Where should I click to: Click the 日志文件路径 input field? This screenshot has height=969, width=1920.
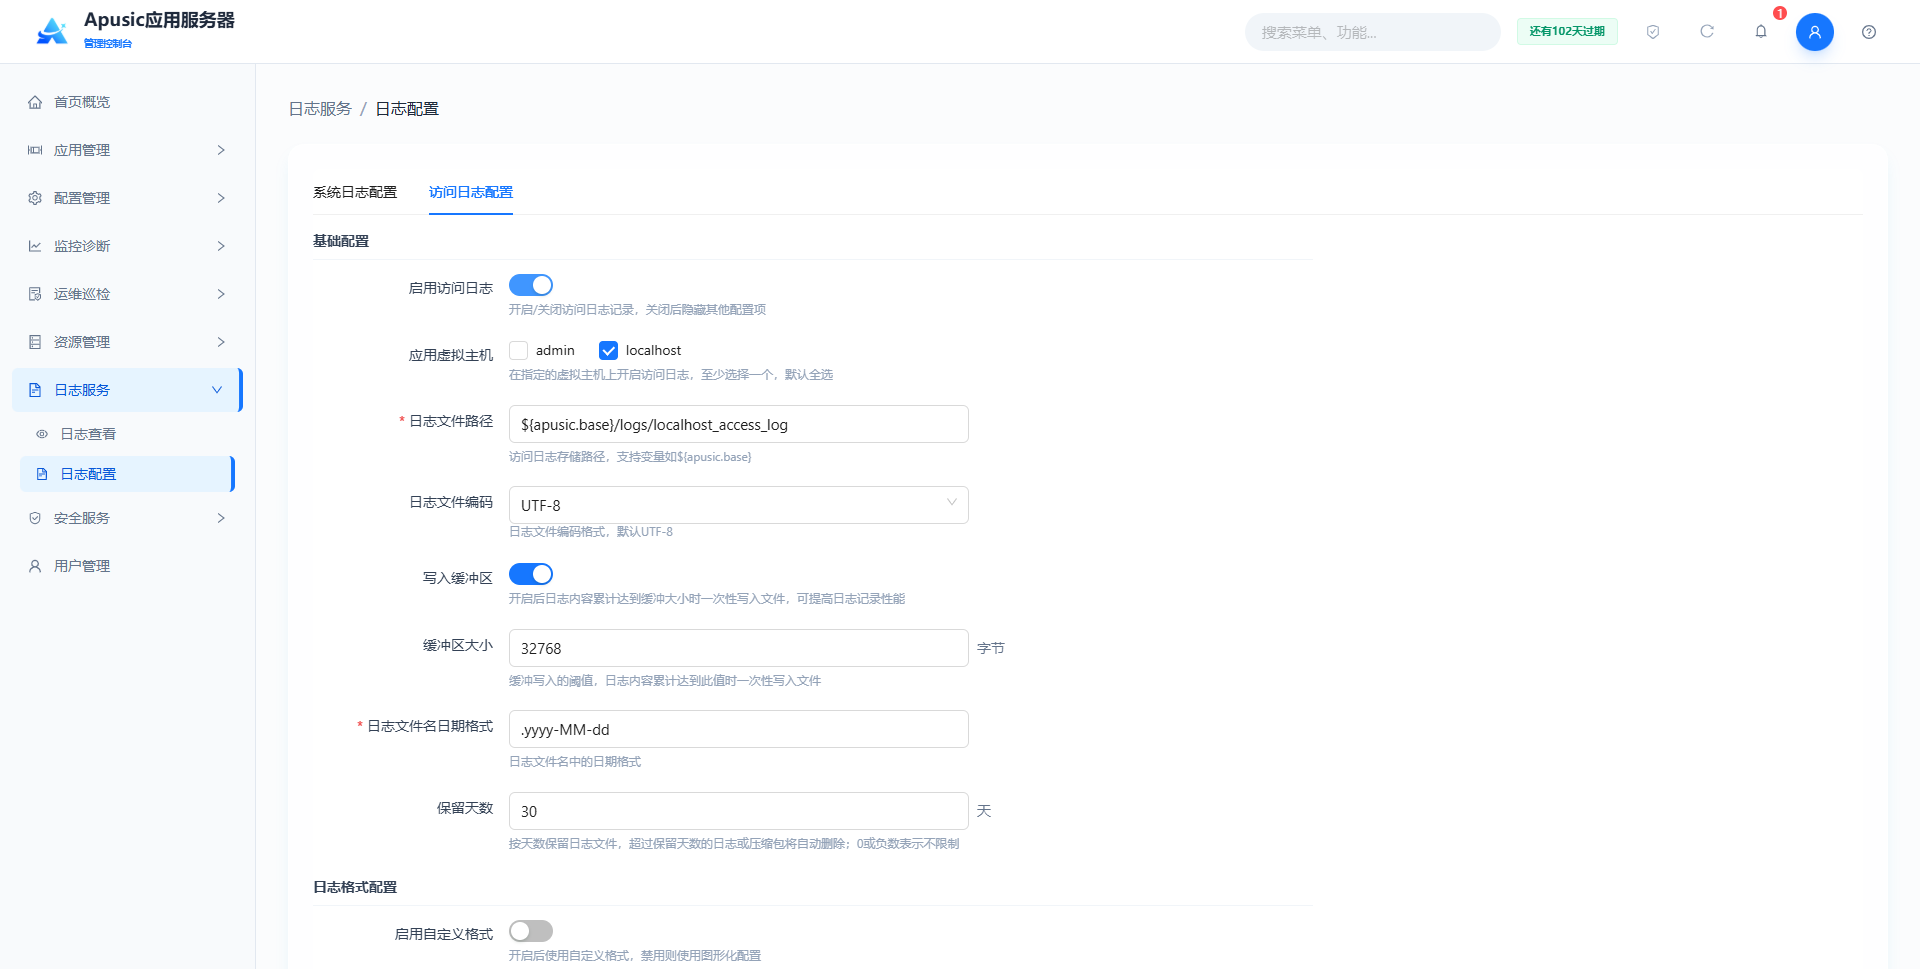tap(738, 424)
